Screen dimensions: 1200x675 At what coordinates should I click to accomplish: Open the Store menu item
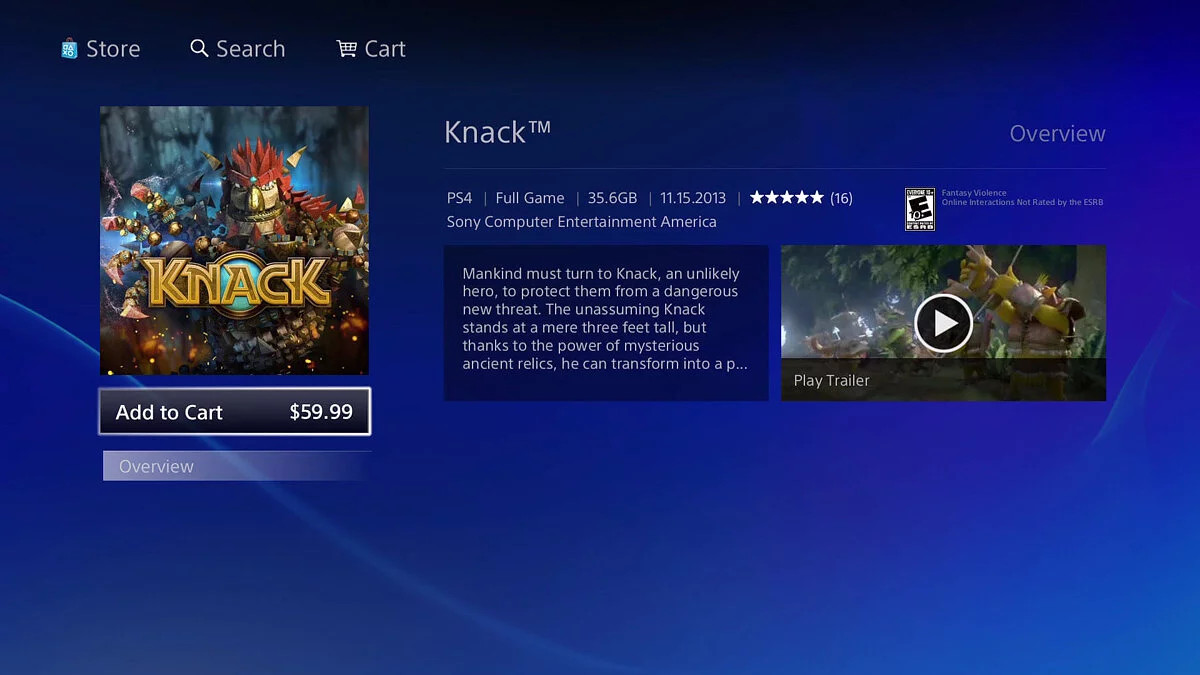point(113,49)
